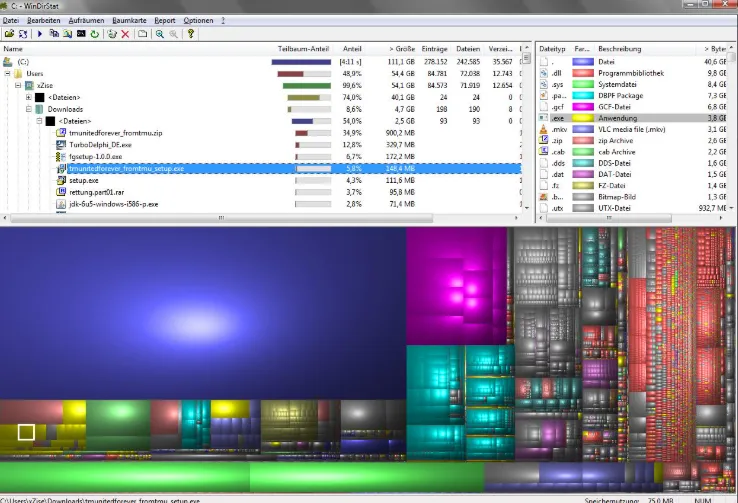
Task: Open the Aufräumen menu
Action: click(87, 20)
